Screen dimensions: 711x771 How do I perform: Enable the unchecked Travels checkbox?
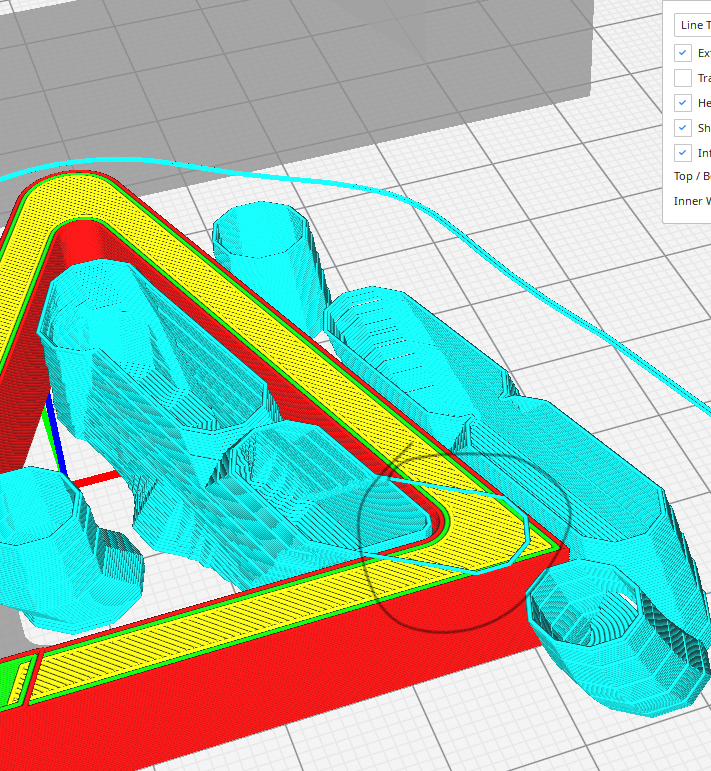tap(682, 78)
